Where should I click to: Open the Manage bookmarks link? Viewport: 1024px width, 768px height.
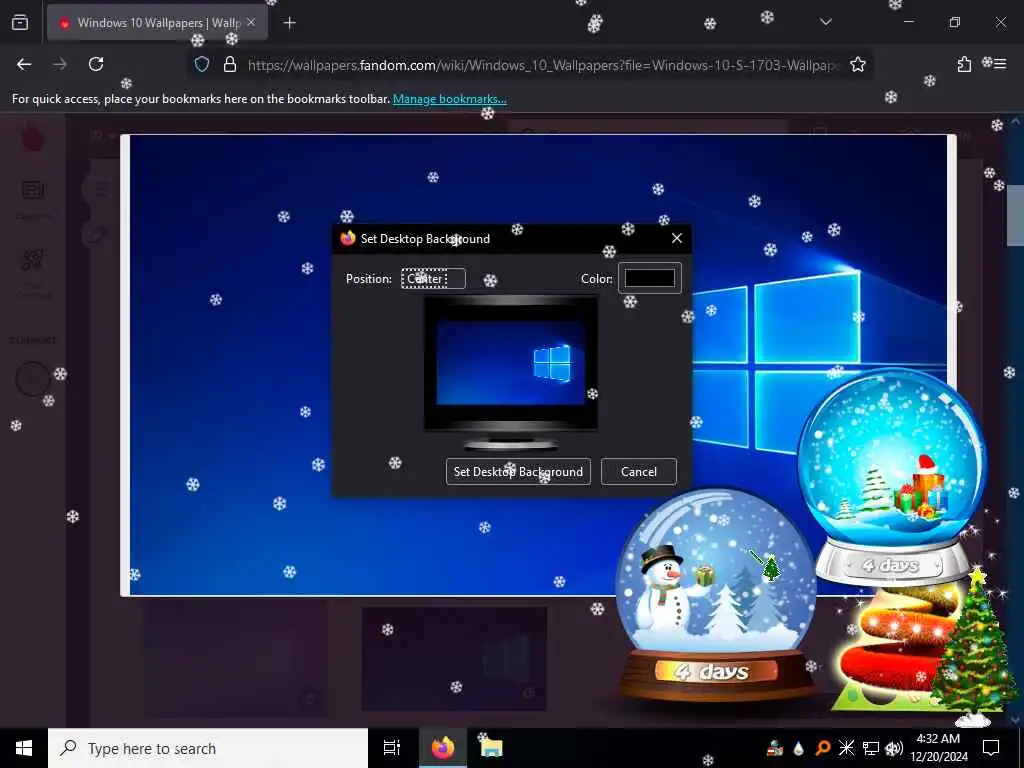(449, 99)
